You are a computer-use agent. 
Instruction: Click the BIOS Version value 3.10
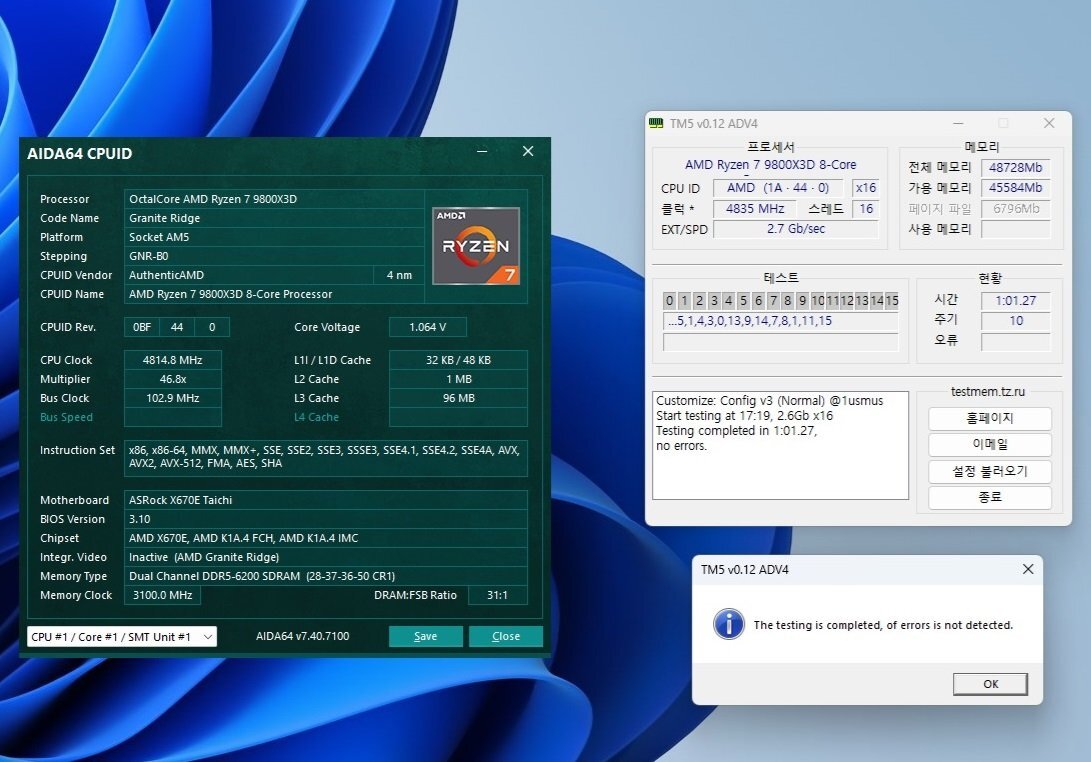click(326, 519)
